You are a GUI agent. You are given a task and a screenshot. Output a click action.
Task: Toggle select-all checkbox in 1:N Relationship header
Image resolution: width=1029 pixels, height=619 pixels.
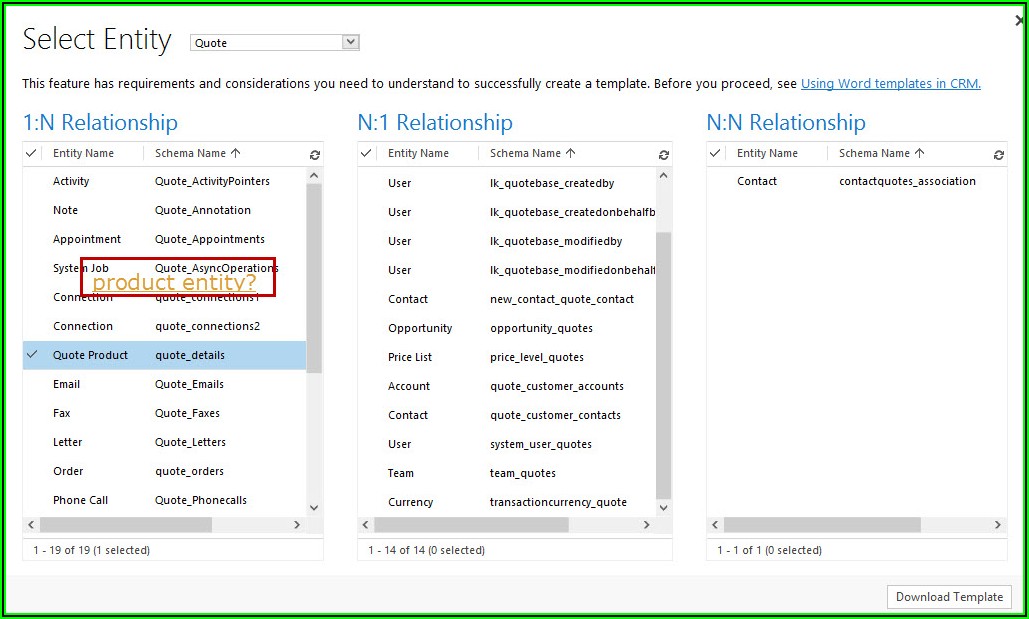(x=32, y=153)
